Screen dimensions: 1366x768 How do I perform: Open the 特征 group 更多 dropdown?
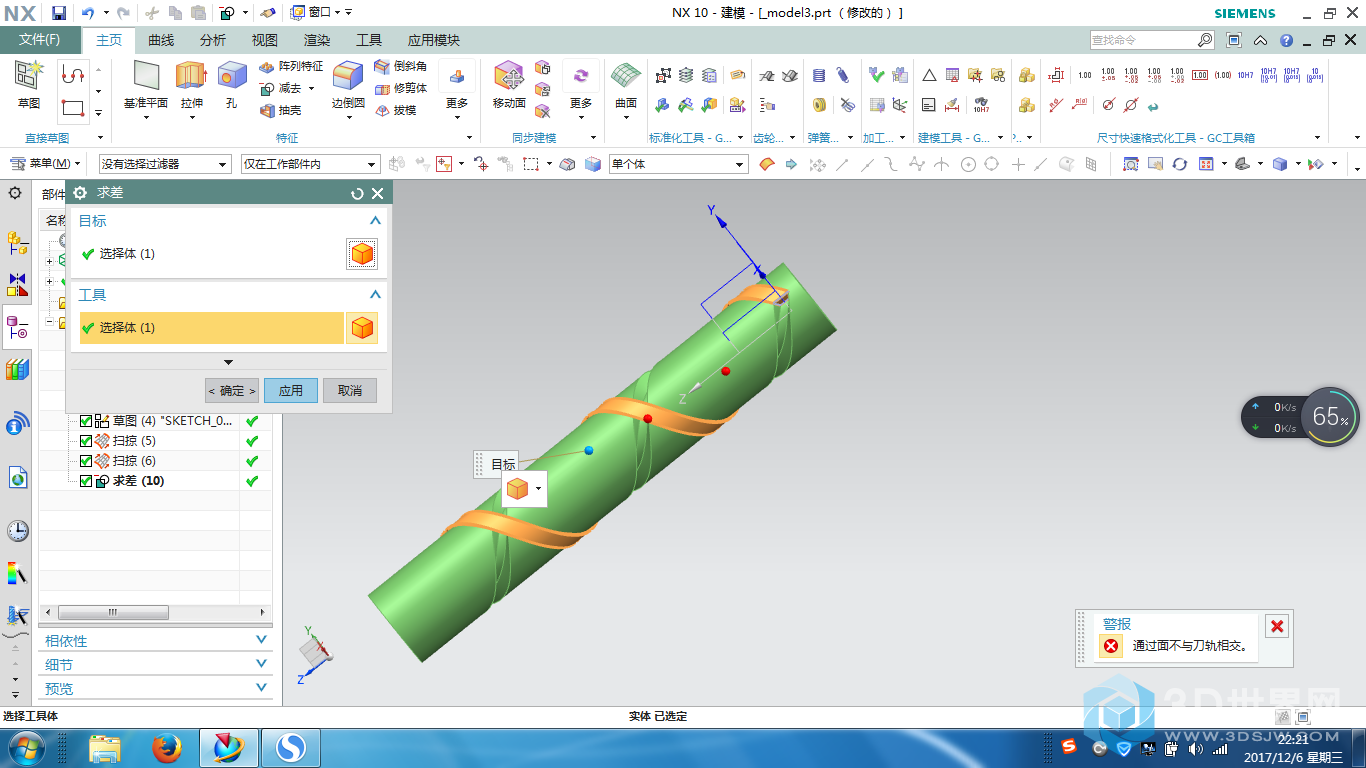(457, 90)
